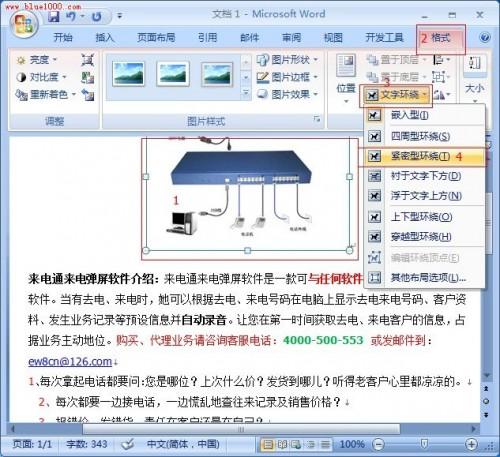The image size is (500, 457).
Task: Click the zoom slider handle
Action: 424,444
